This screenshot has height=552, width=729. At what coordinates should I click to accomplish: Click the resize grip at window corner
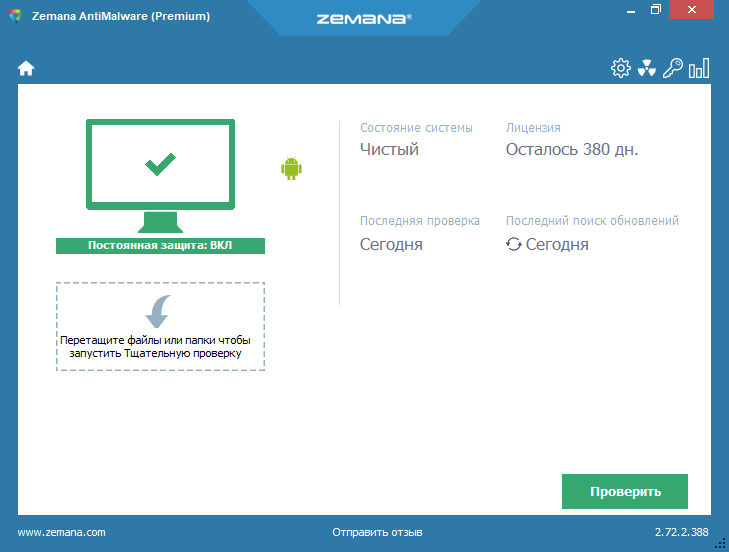pos(721,545)
